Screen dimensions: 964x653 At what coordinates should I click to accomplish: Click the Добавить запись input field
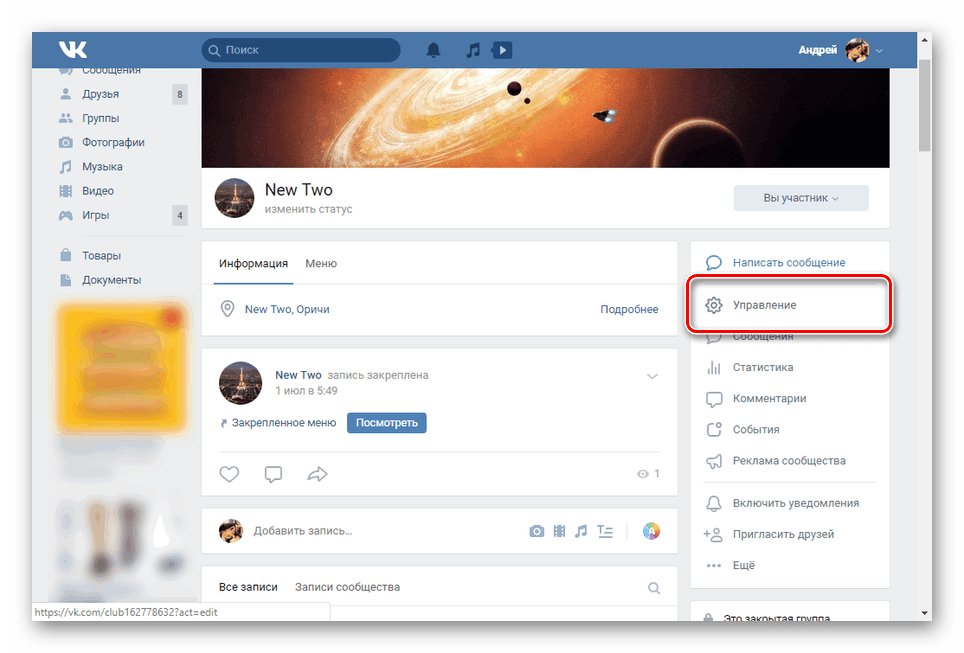(302, 531)
